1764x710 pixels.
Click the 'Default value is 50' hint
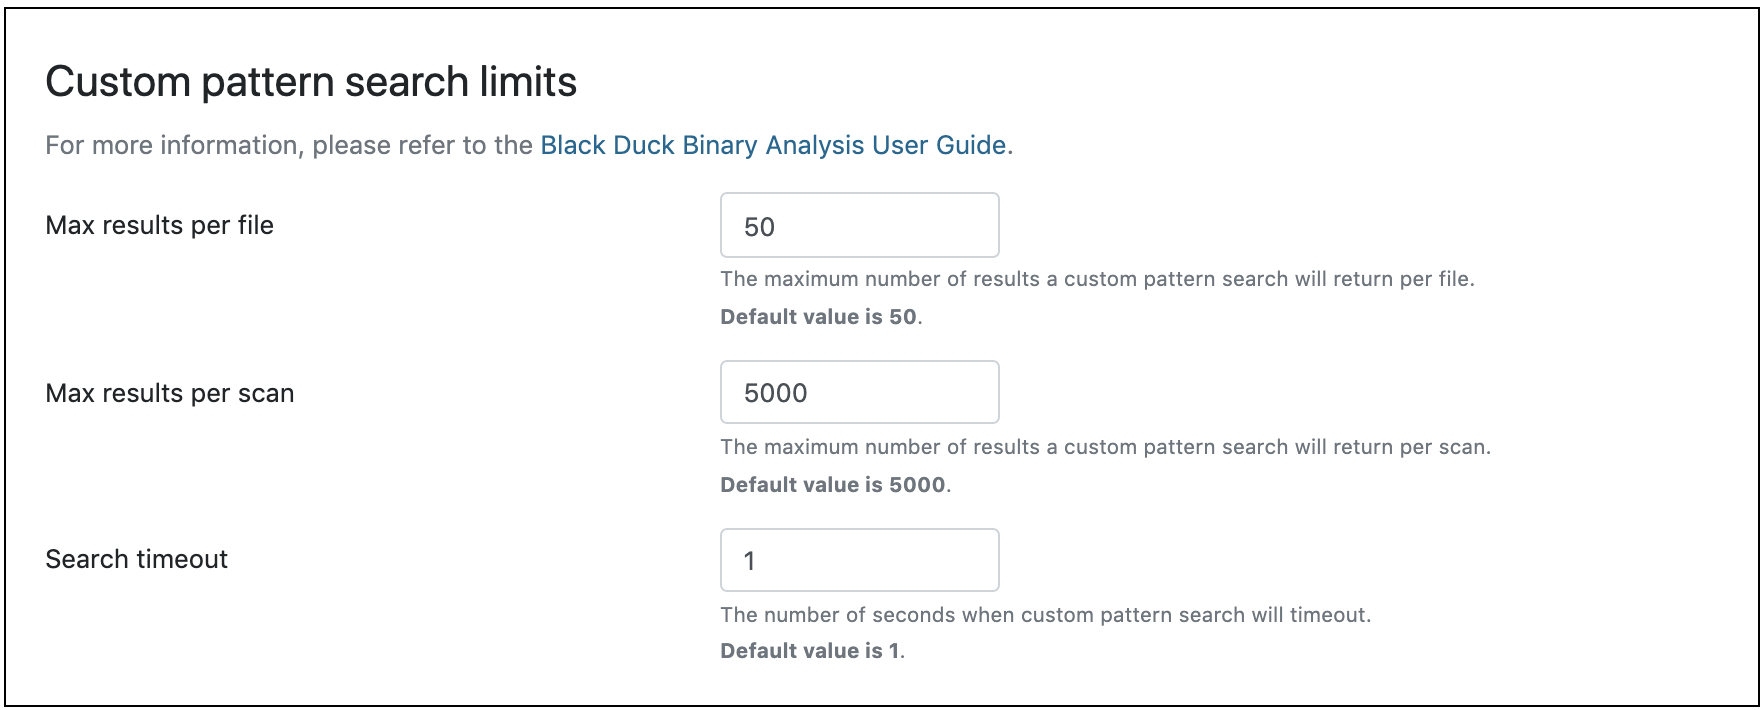point(820,318)
